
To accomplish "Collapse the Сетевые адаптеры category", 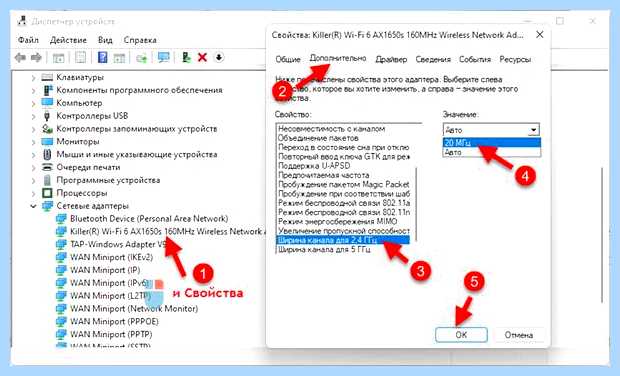I will click(33, 206).
